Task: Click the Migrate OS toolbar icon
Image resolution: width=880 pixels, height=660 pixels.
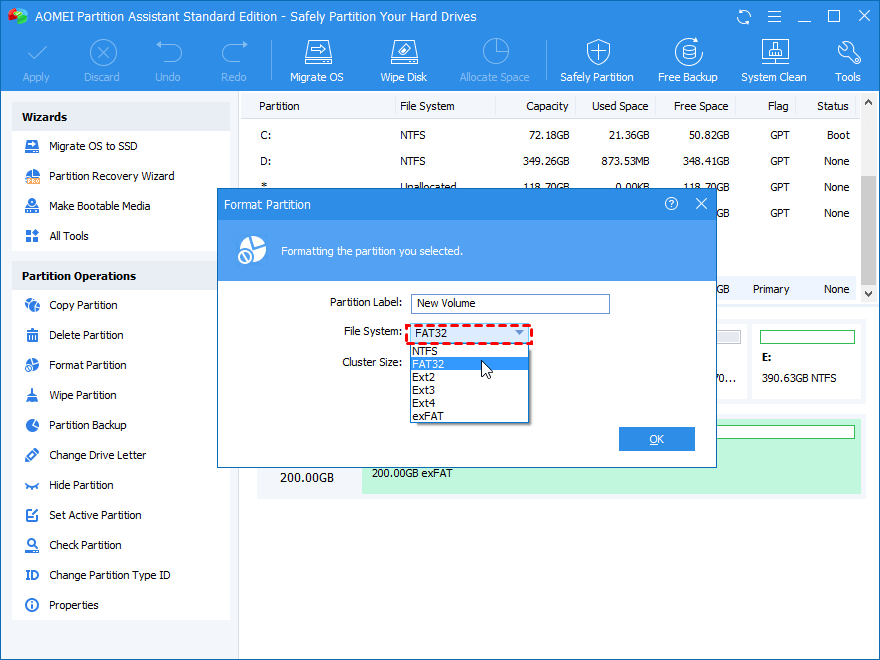Action: pyautogui.click(x=316, y=60)
